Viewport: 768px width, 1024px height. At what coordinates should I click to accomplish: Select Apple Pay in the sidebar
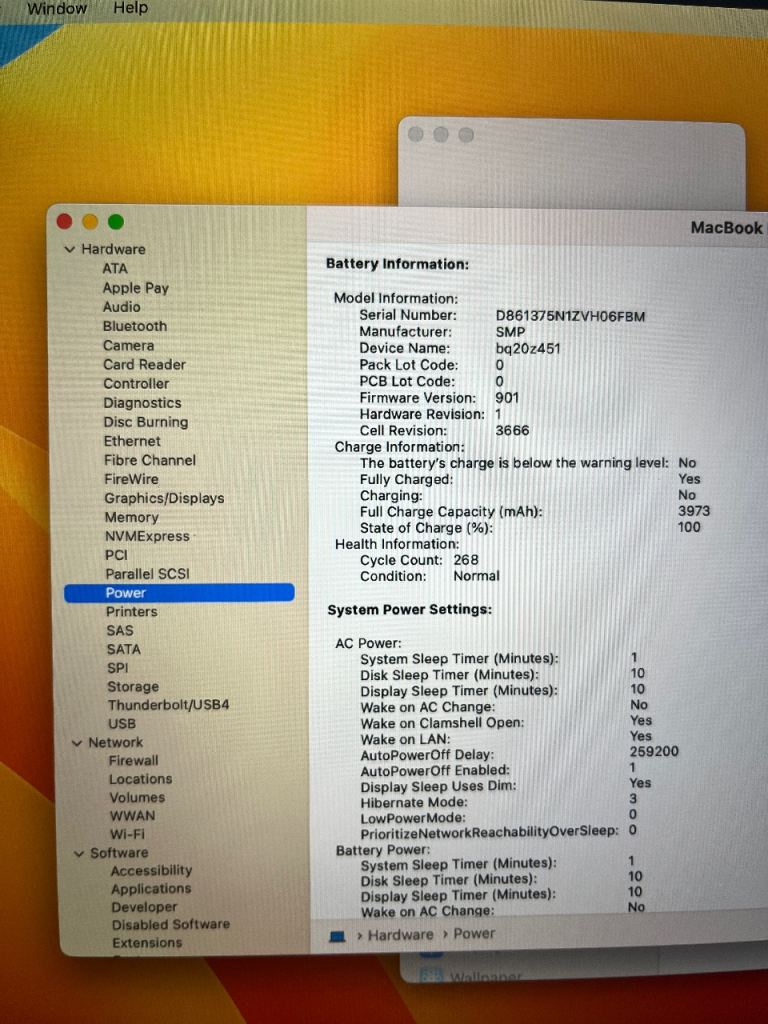(135, 288)
